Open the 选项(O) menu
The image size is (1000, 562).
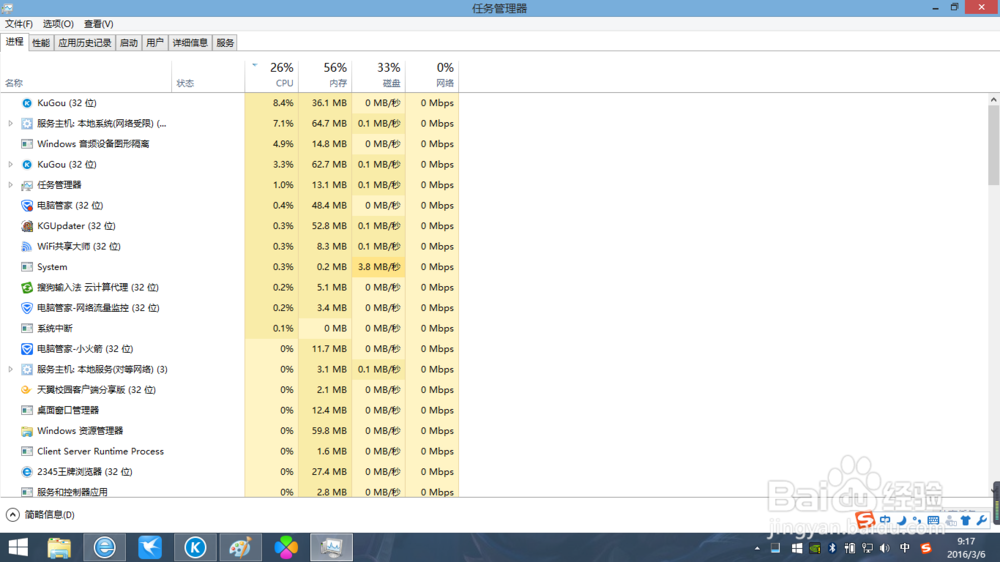[58, 24]
